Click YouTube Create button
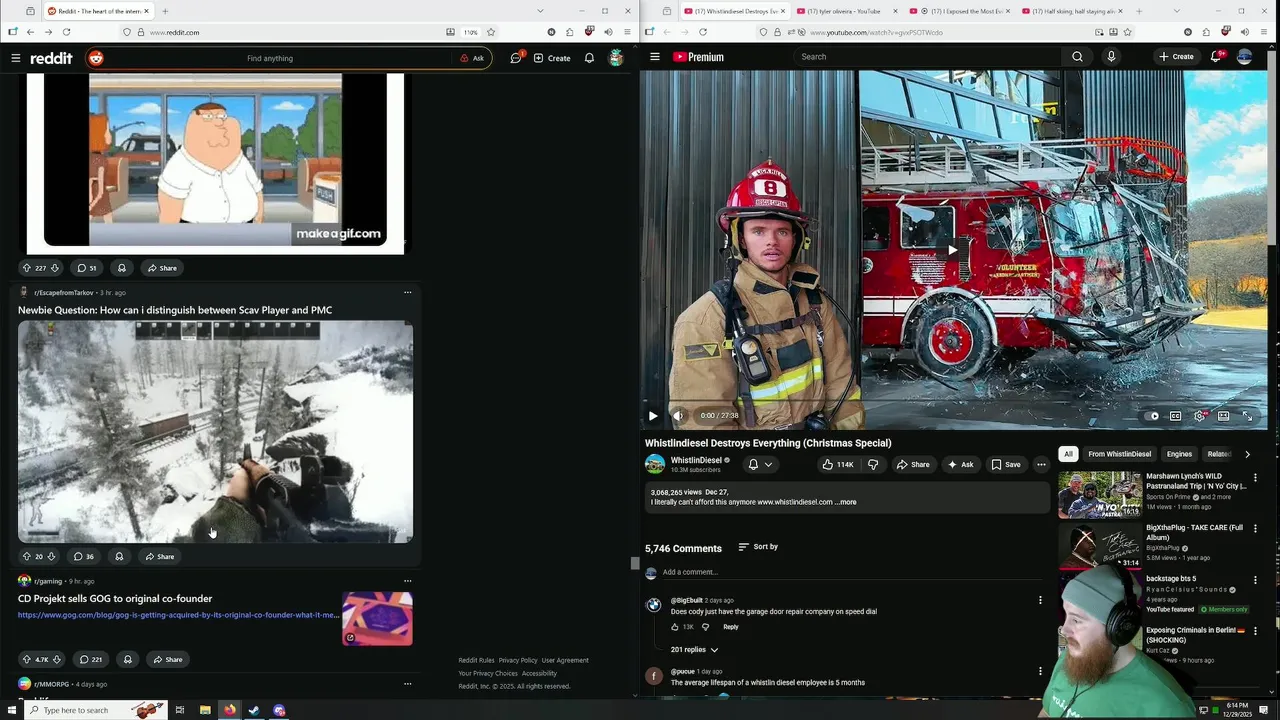 tap(1176, 57)
